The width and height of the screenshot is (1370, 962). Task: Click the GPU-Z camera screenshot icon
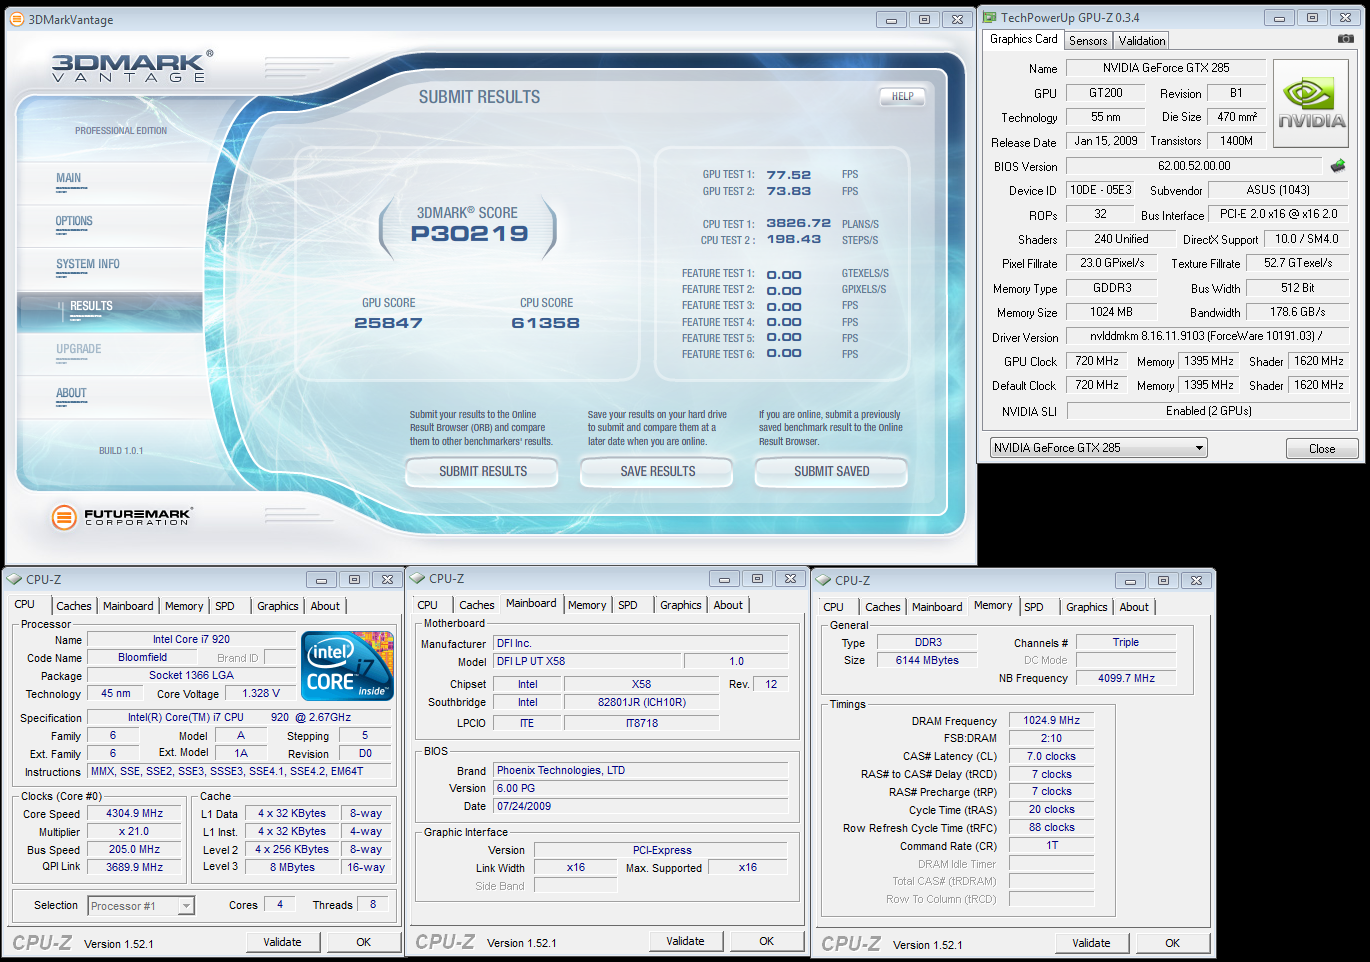1345,39
